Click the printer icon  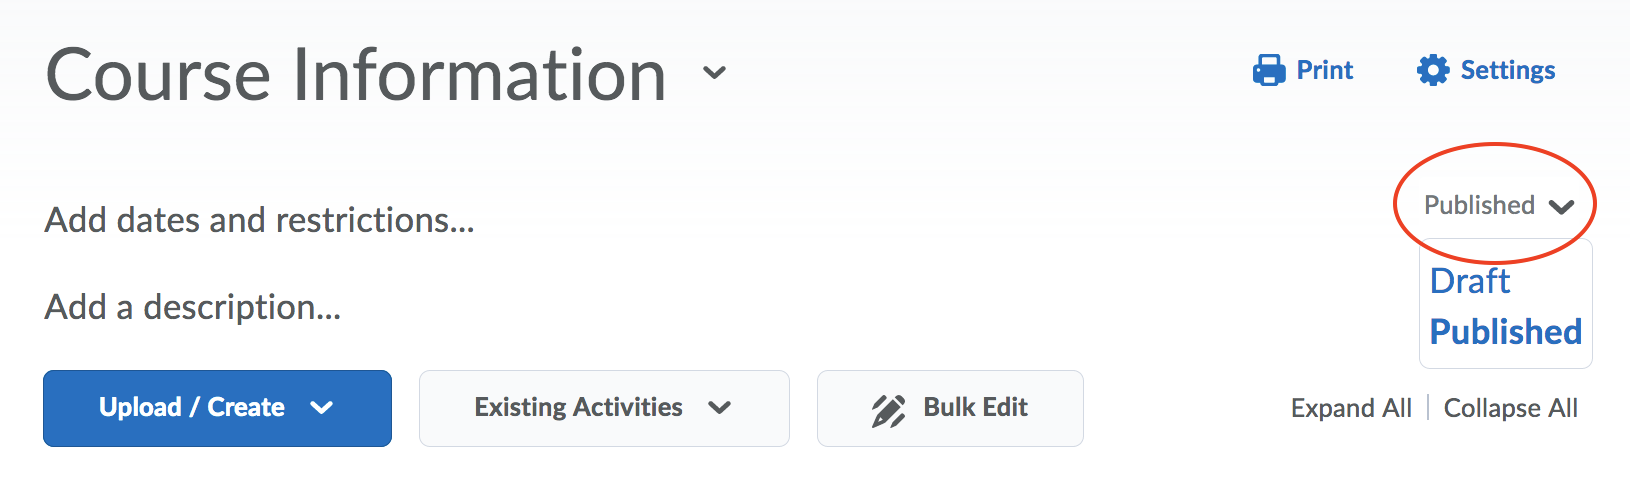[1269, 70]
